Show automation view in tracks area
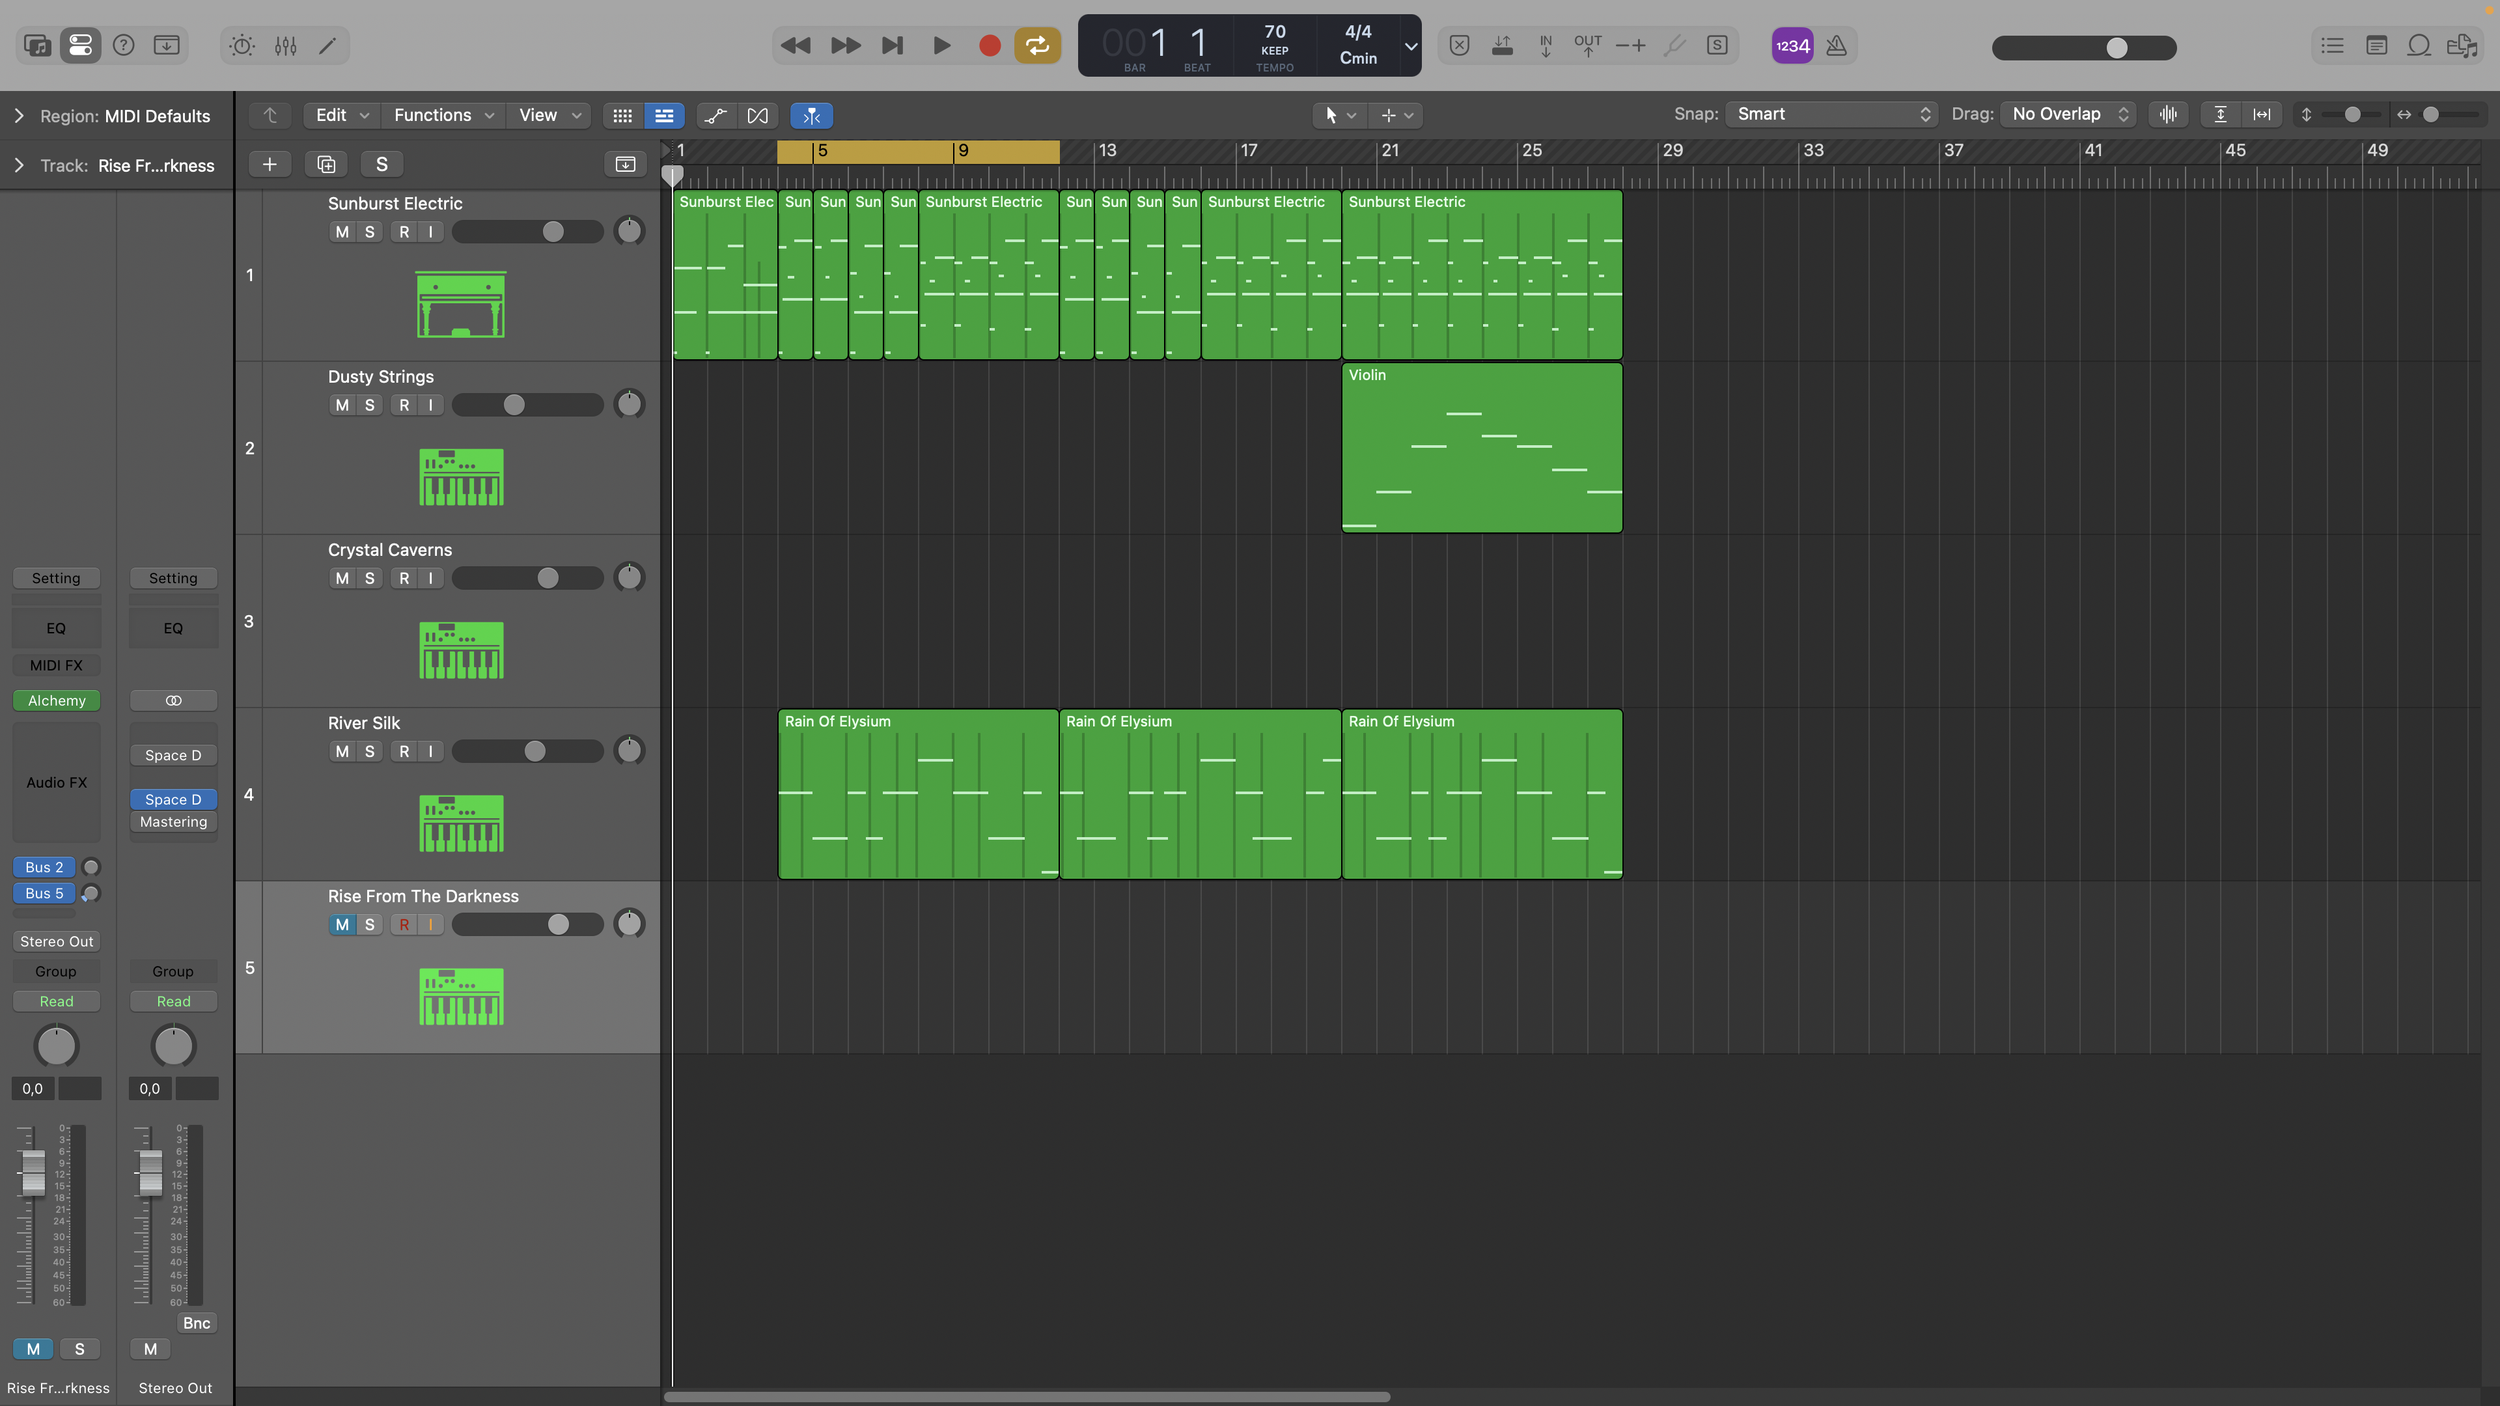2500x1406 pixels. tap(715, 116)
